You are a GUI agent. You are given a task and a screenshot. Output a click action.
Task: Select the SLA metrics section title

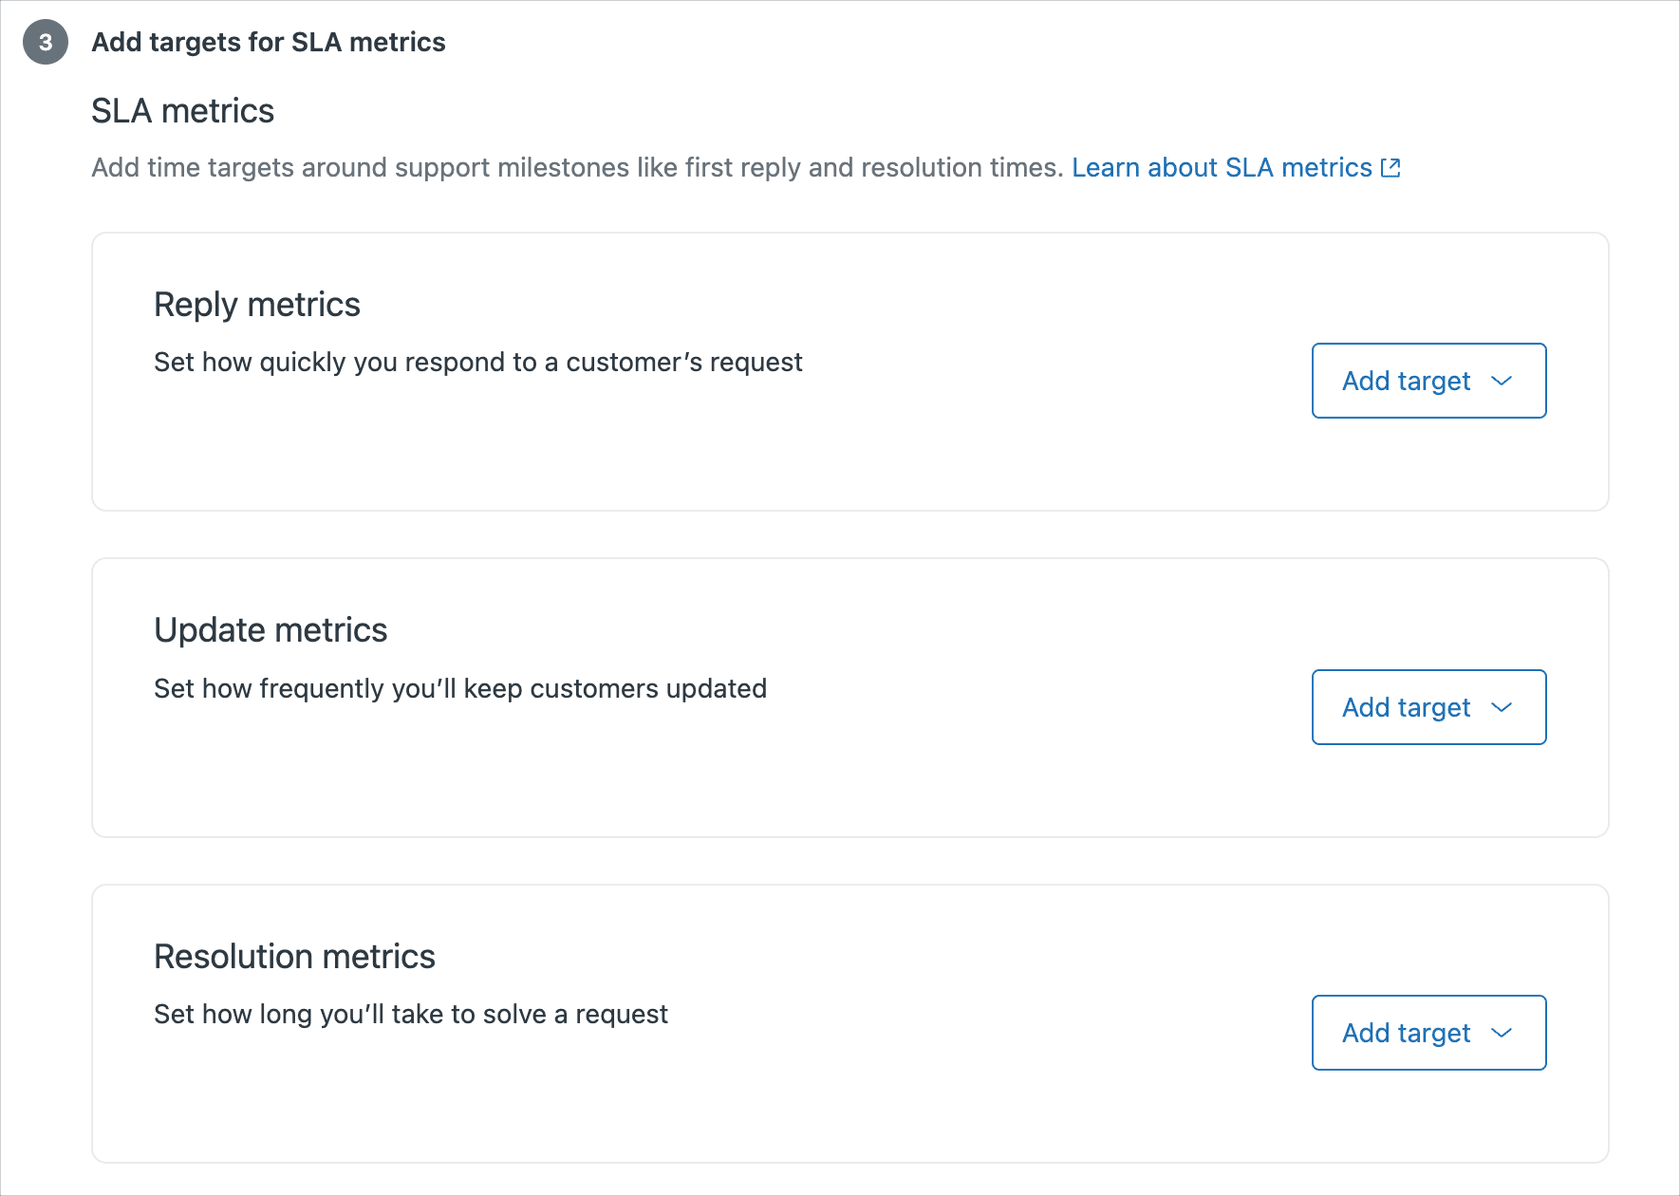183,111
